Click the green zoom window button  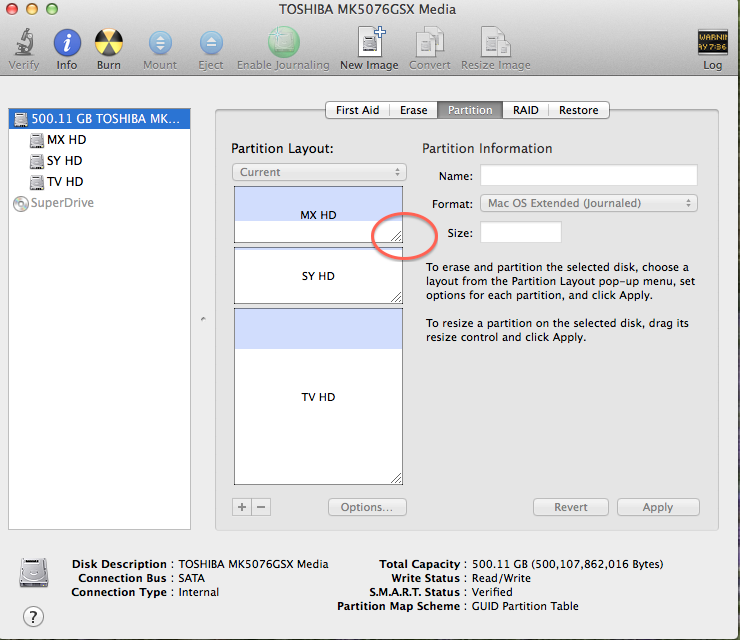[x=52, y=9]
